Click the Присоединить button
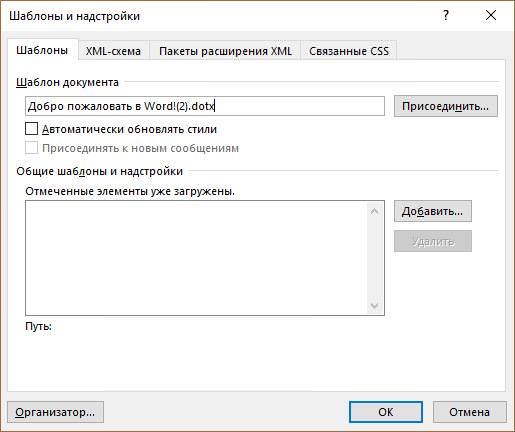 coord(446,106)
